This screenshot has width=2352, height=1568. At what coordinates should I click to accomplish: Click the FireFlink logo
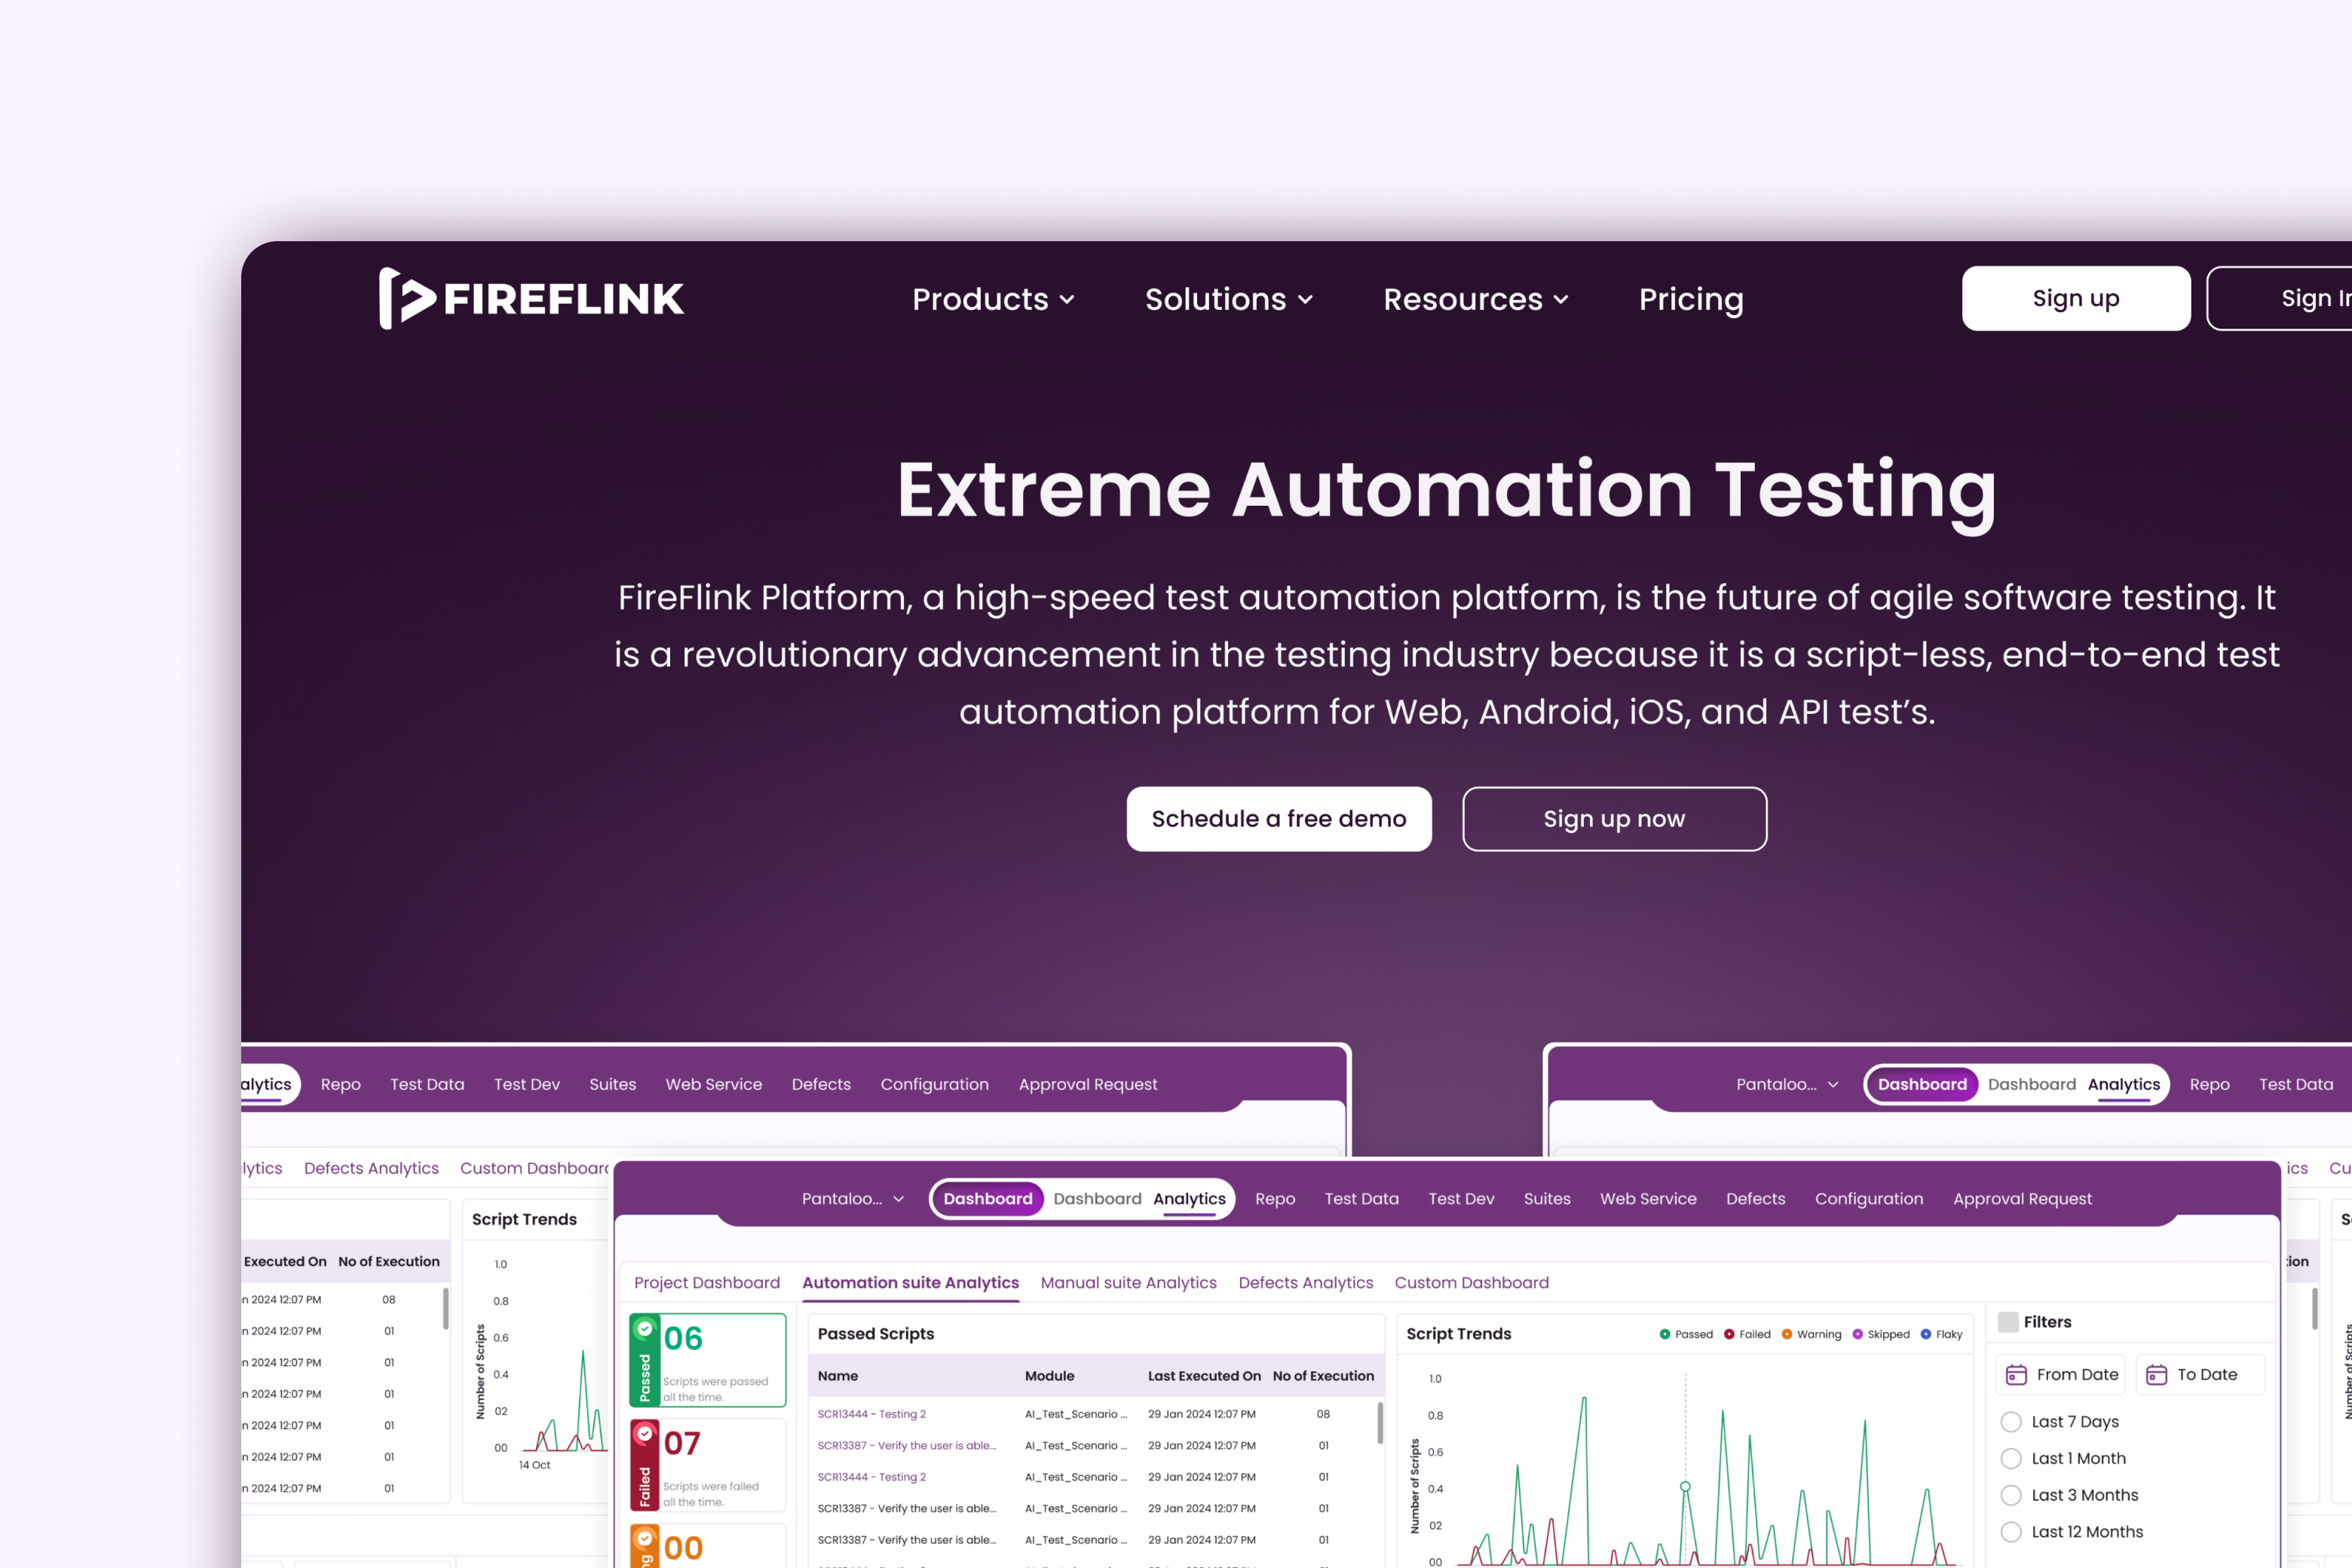(531, 298)
